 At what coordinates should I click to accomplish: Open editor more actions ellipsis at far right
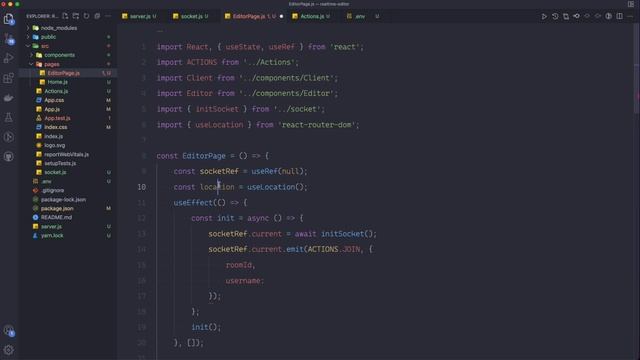630,16
